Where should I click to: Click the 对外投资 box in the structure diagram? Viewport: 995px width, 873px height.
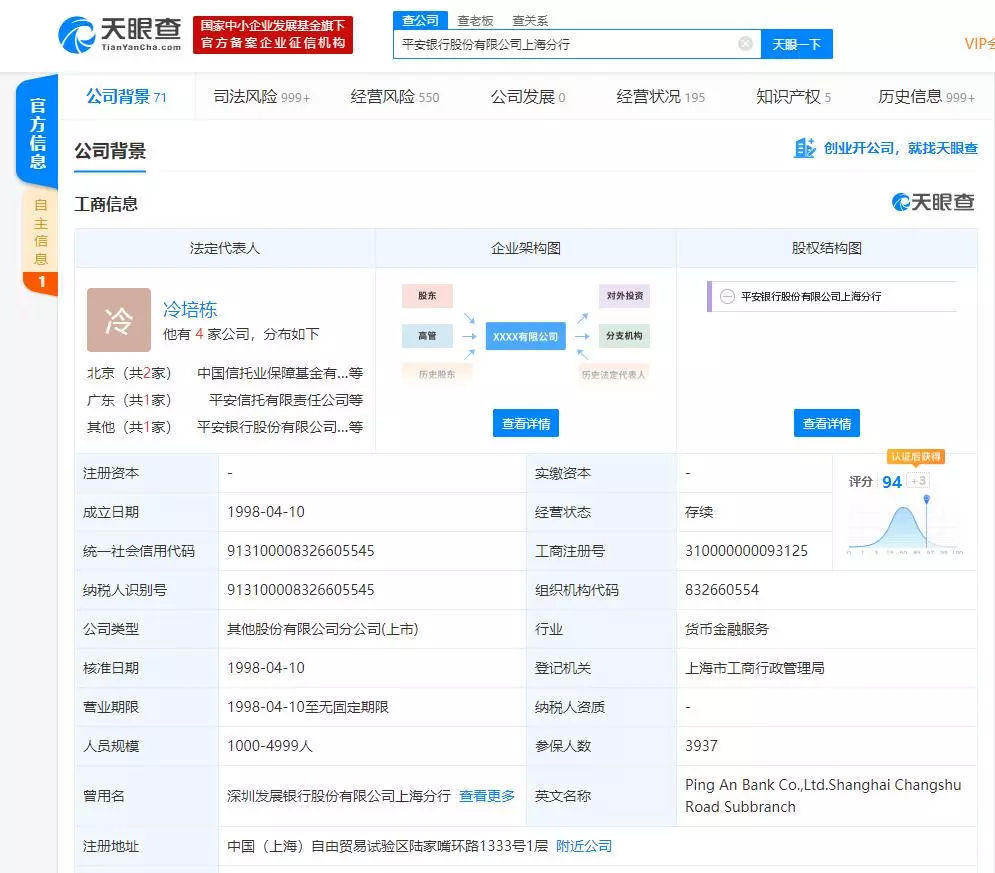point(624,296)
